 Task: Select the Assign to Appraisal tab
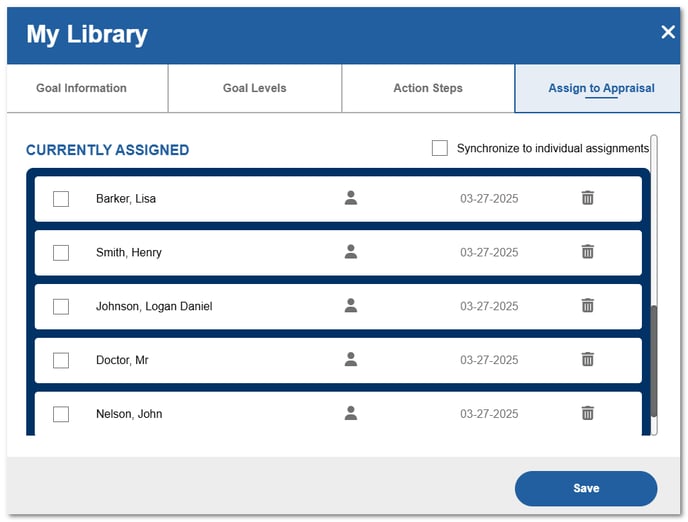click(598, 88)
